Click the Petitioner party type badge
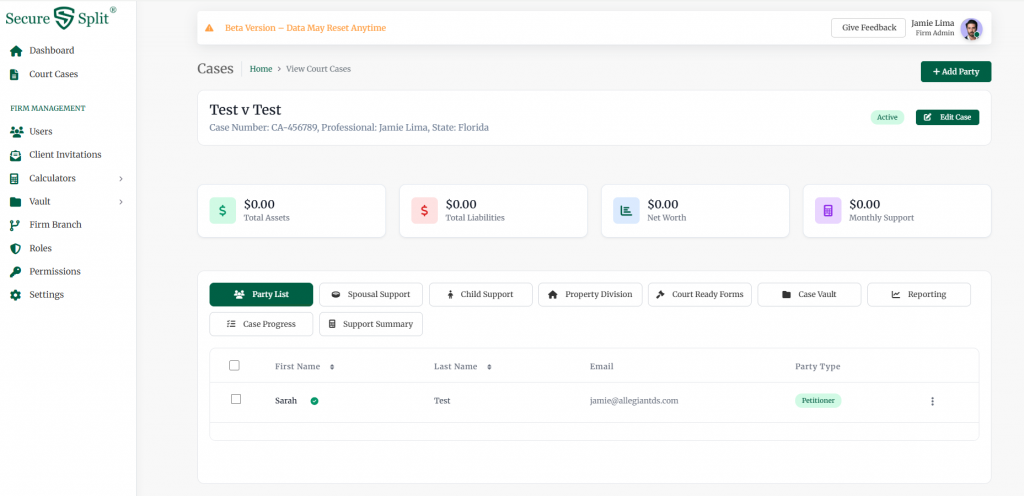 point(818,401)
